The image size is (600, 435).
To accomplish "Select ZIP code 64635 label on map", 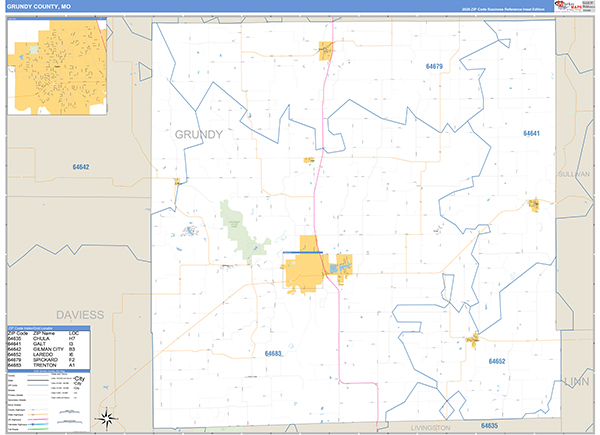I will tap(489, 425).
